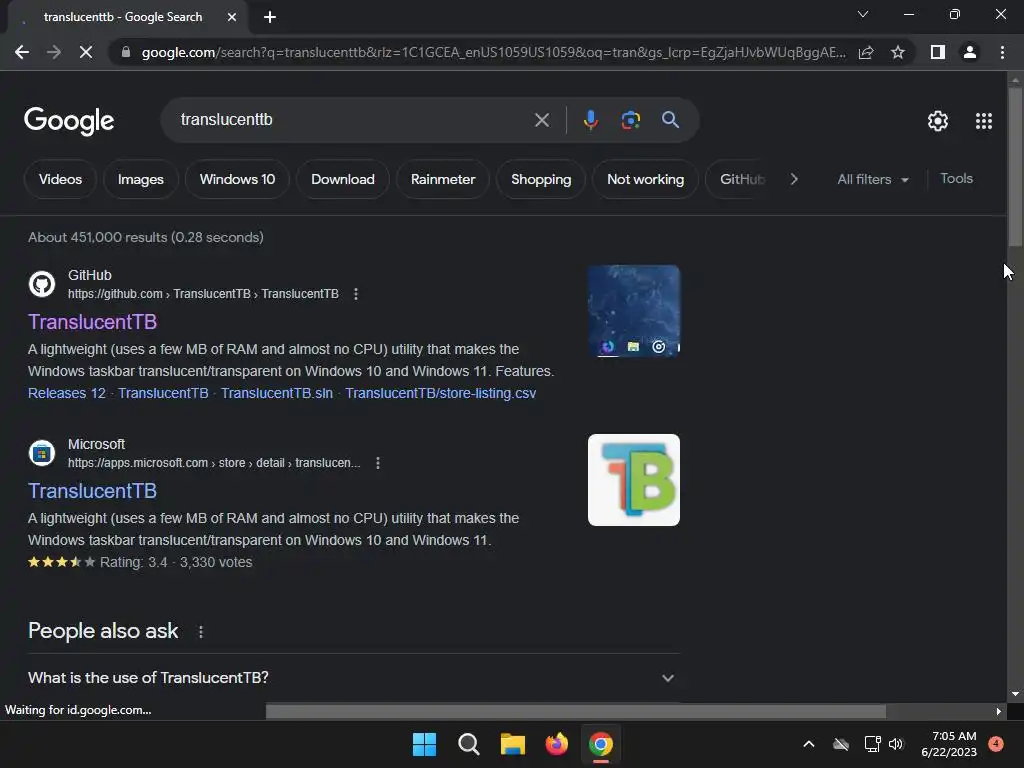Viewport: 1024px width, 768px height.
Task: Close the translucenttb Google Search tab
Action: (x=232, y=17)
